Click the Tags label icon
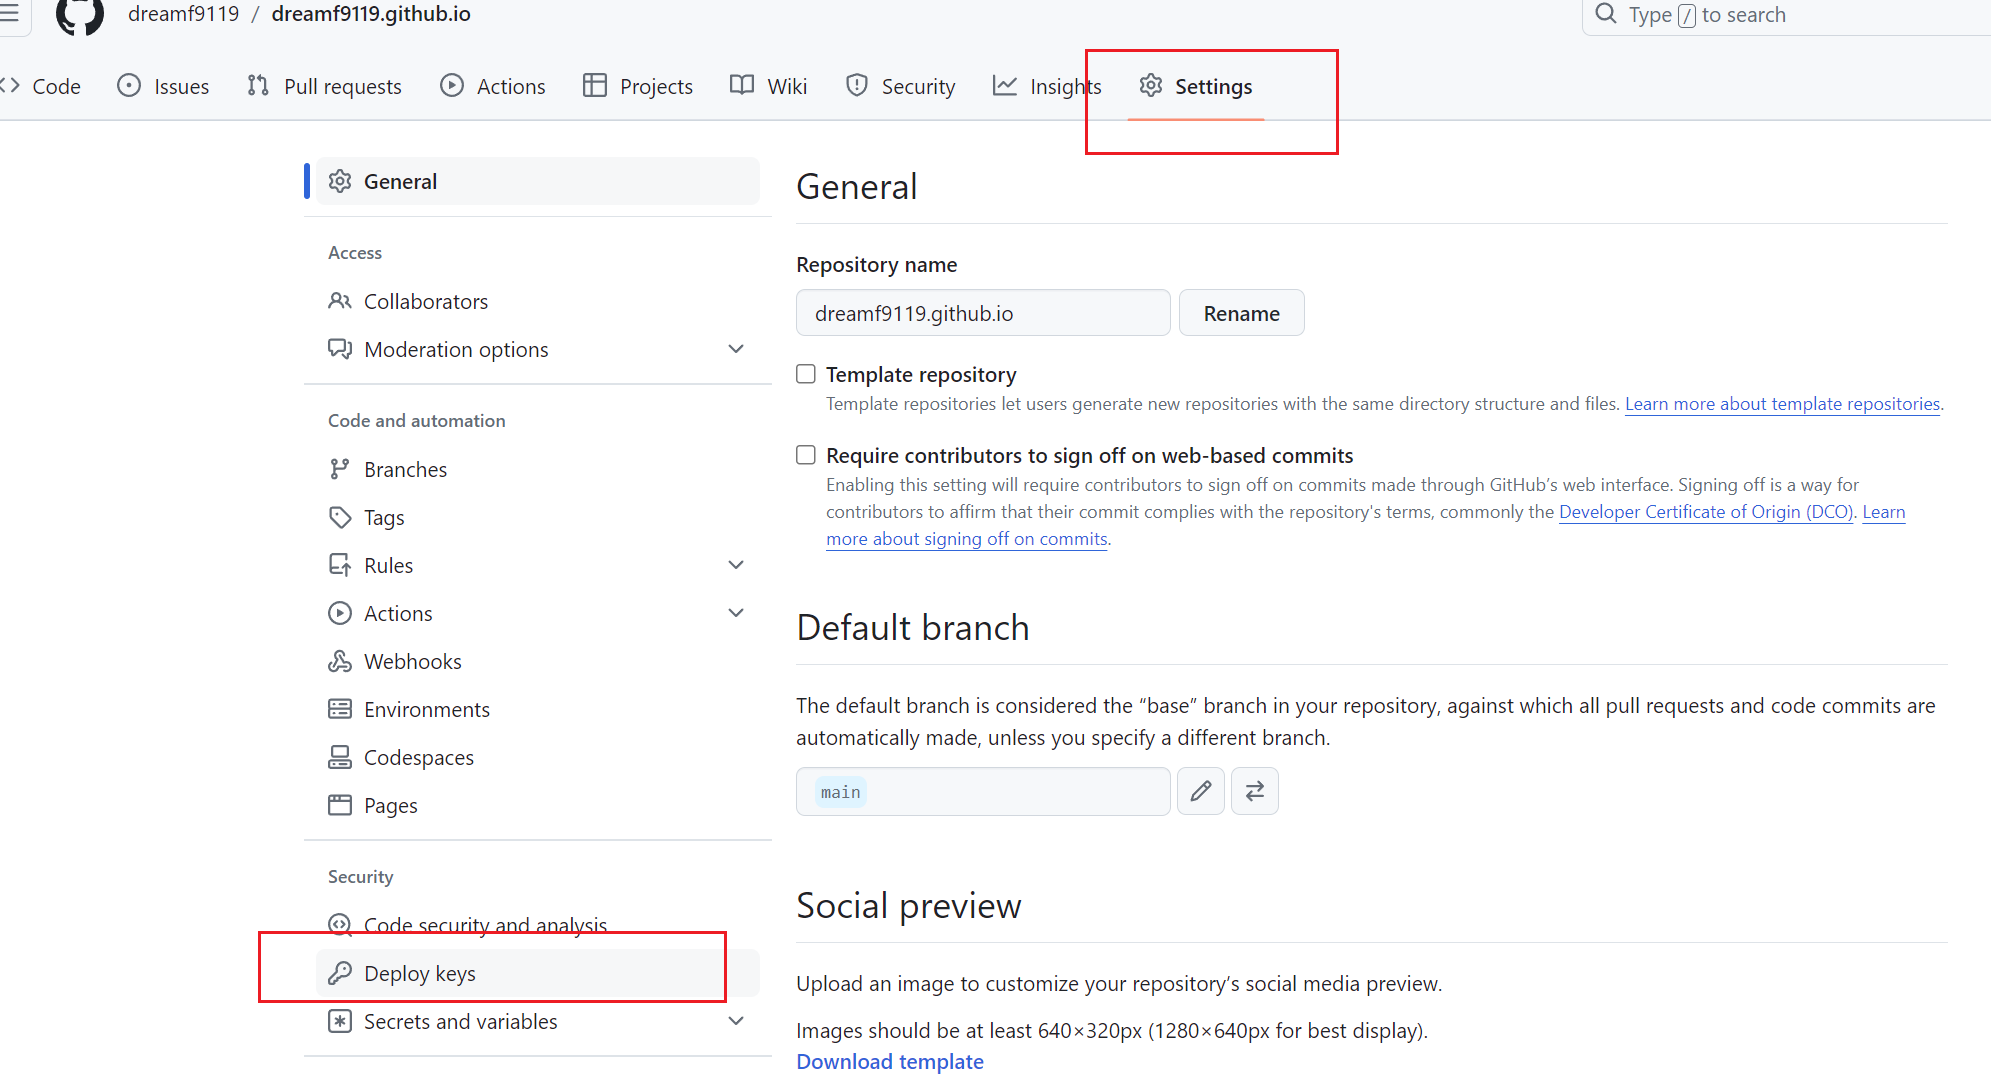The width and height of the screenshot is (1991, 1076). 340,517
